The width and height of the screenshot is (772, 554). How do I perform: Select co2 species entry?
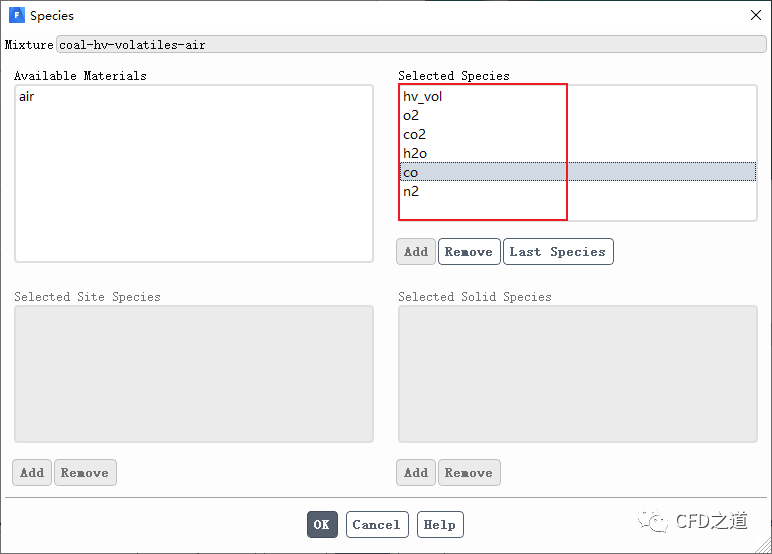pyautogui.click(x=415, y=135)
